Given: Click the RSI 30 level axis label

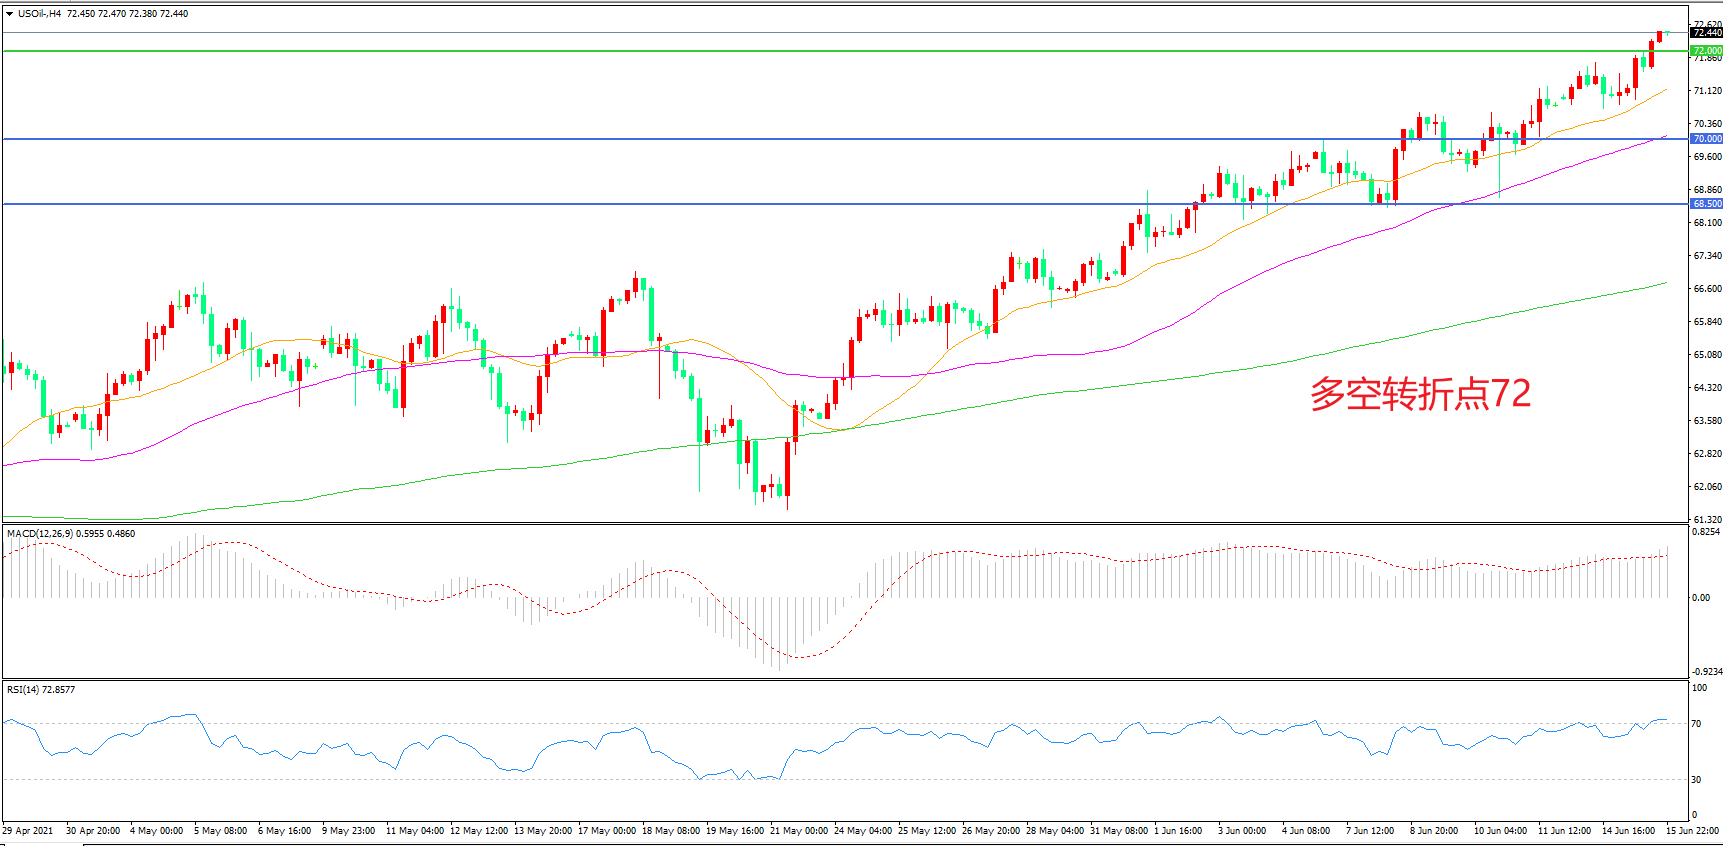Looking at the screenshot, I should pos(1696,780).
